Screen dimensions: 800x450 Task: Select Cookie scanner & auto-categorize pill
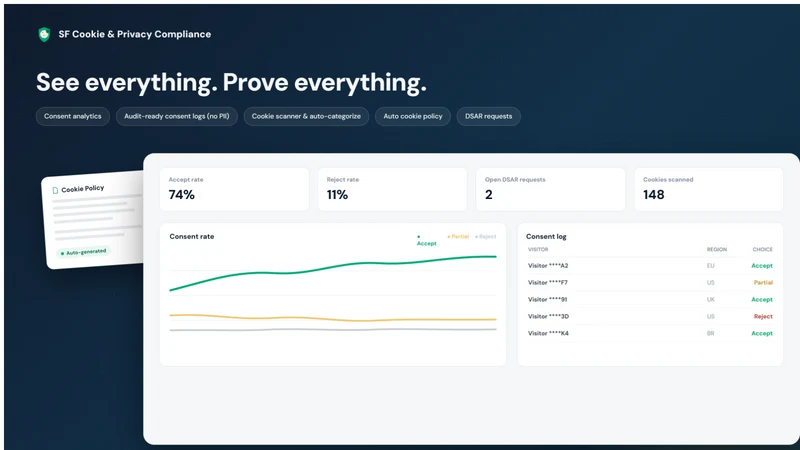306,116
